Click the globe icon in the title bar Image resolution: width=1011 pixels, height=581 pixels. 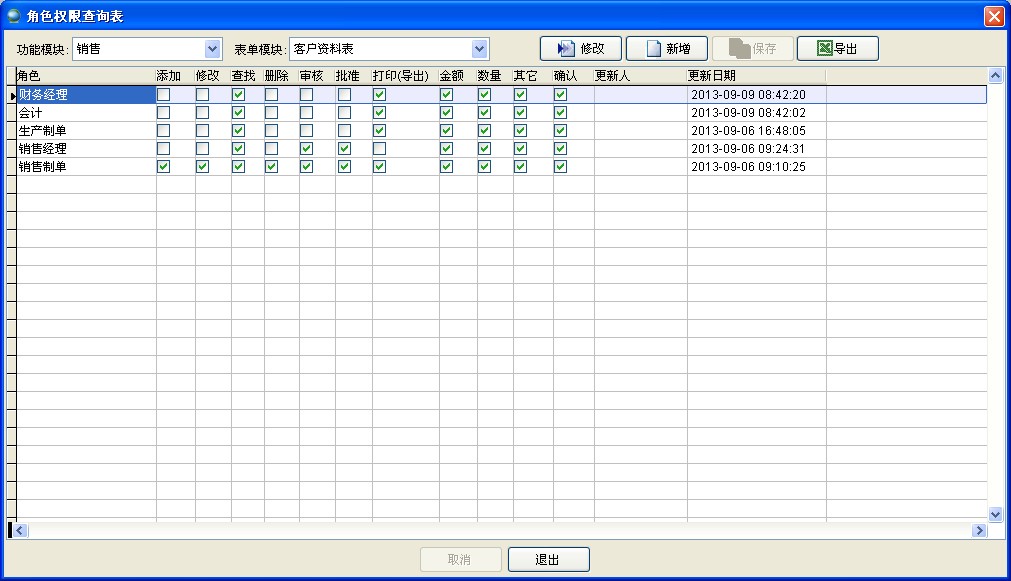tap(14, 16)
